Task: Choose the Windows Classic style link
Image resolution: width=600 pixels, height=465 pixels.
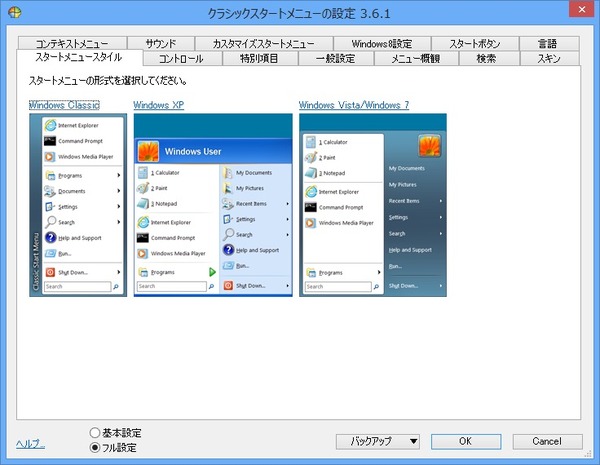Action: 64,105
